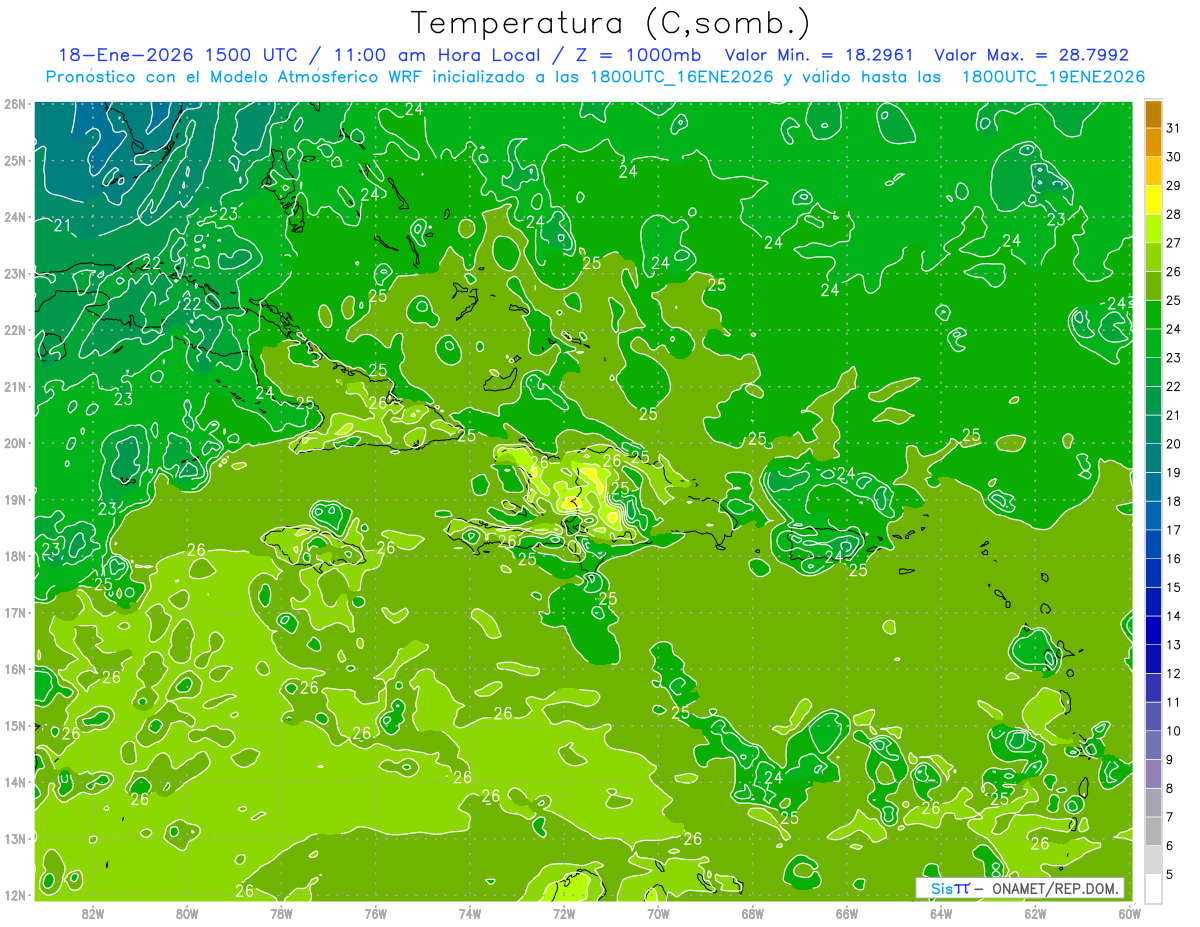Click the 18N latitude axis label
The image size is (1200, 927).
14,556
